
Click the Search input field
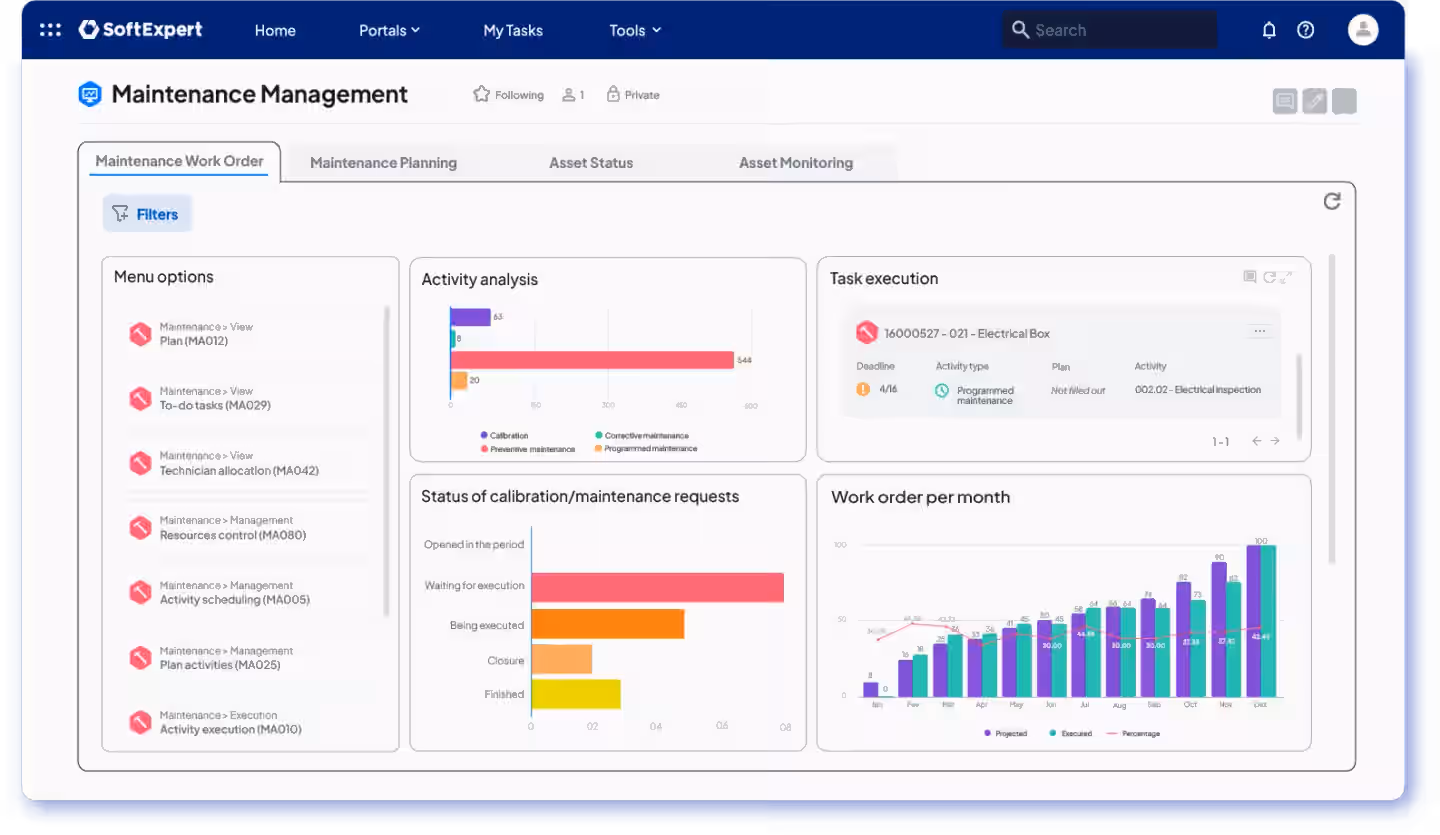click(1109, 30)
